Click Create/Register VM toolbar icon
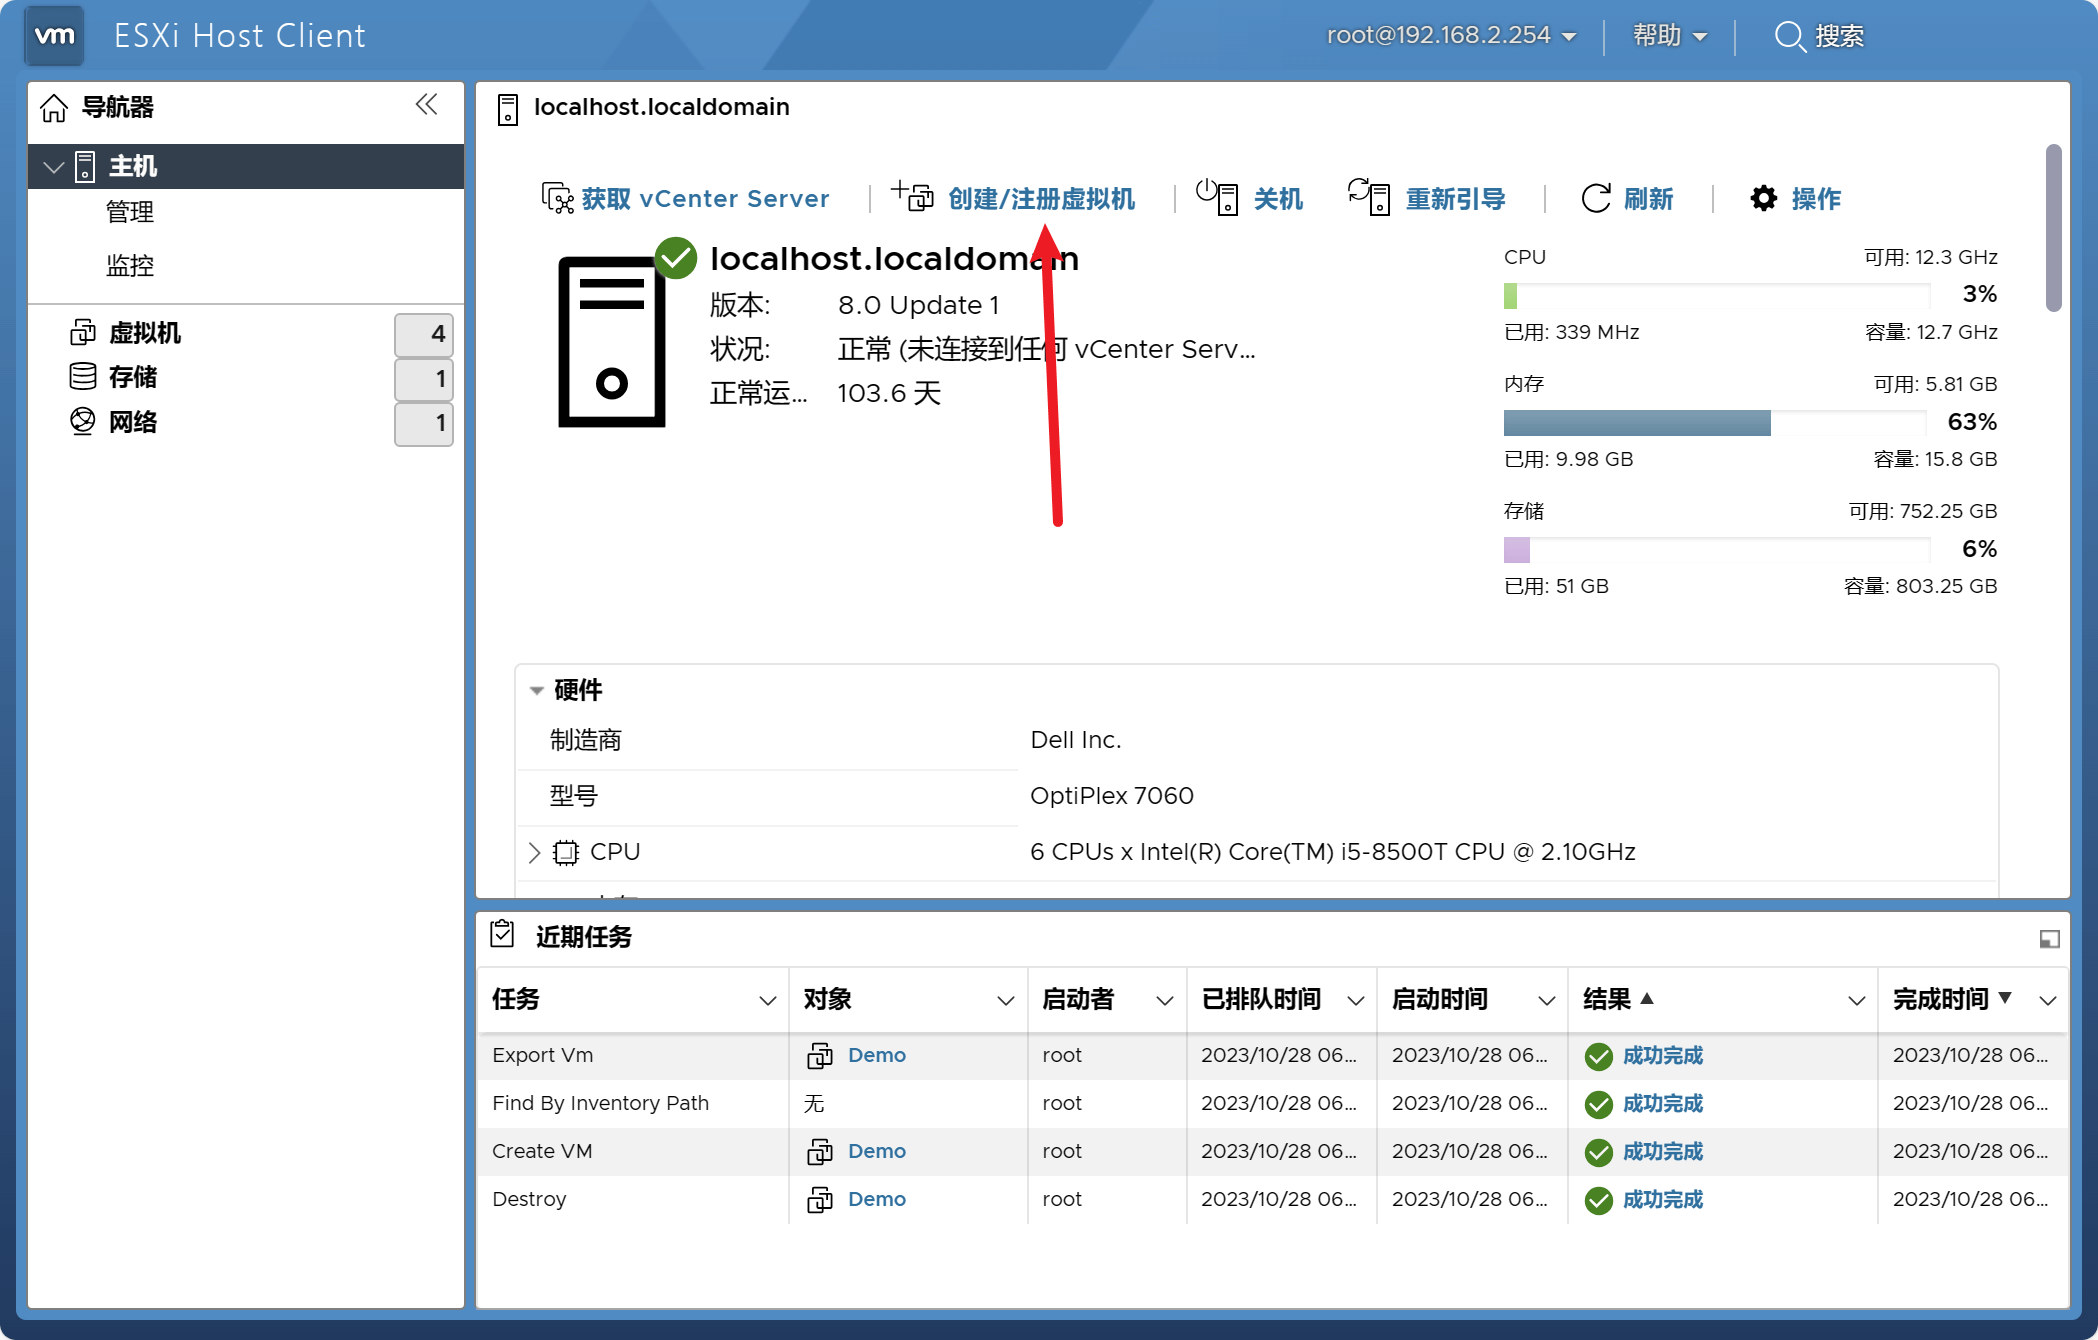The height and width of the screenshot is (1340, 2098). [x=912, y=196]
